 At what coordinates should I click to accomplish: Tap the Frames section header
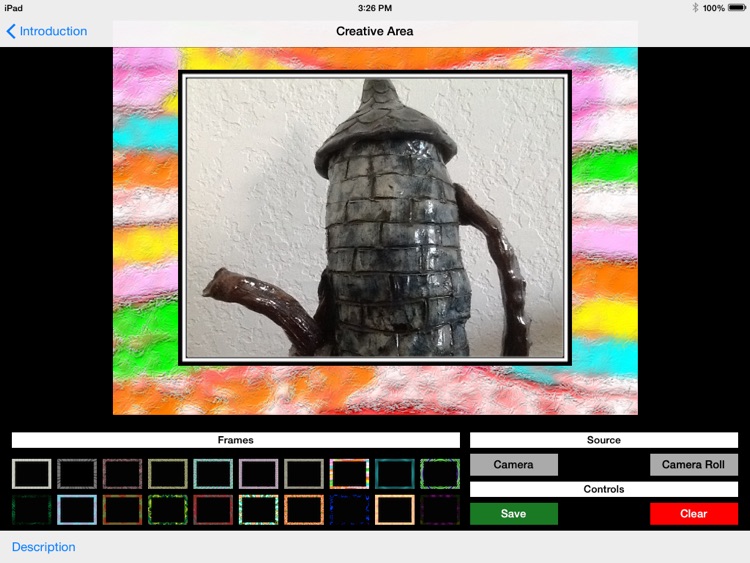[236, 440]
